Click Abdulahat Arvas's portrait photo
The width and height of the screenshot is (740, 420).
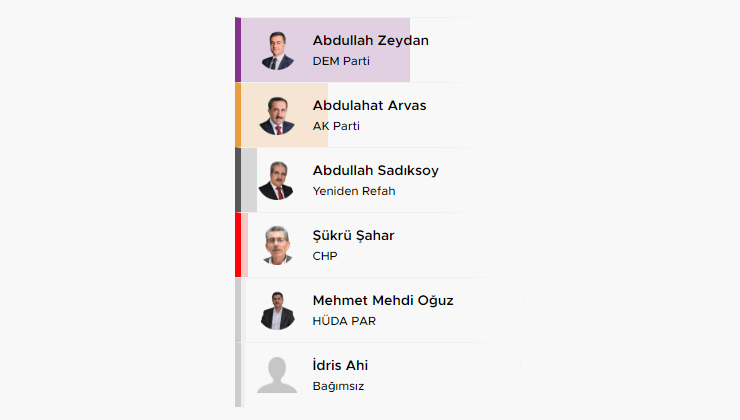(x=277, y=115)
